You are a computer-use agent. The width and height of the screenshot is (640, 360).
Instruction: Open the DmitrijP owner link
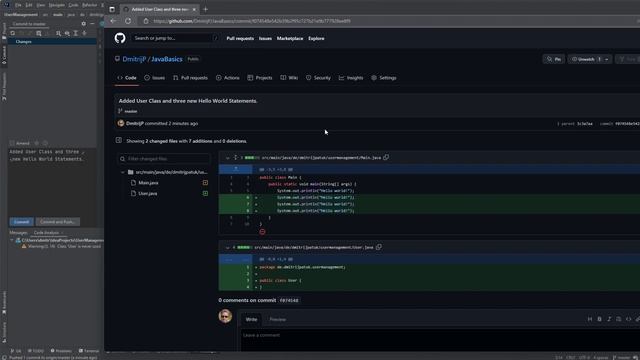[134, 59]
